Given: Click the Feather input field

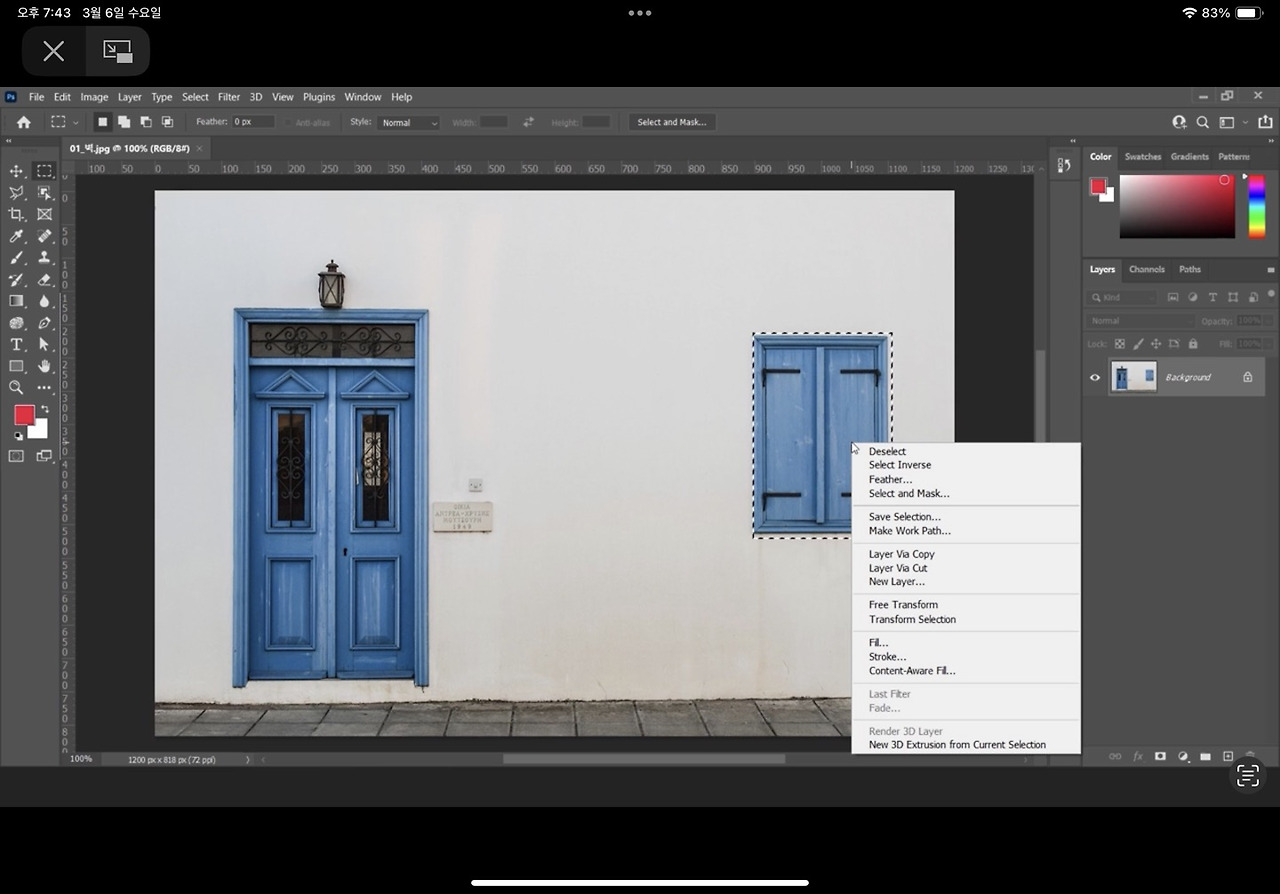Looking at the screenshot, I should [x=253, y=122].
